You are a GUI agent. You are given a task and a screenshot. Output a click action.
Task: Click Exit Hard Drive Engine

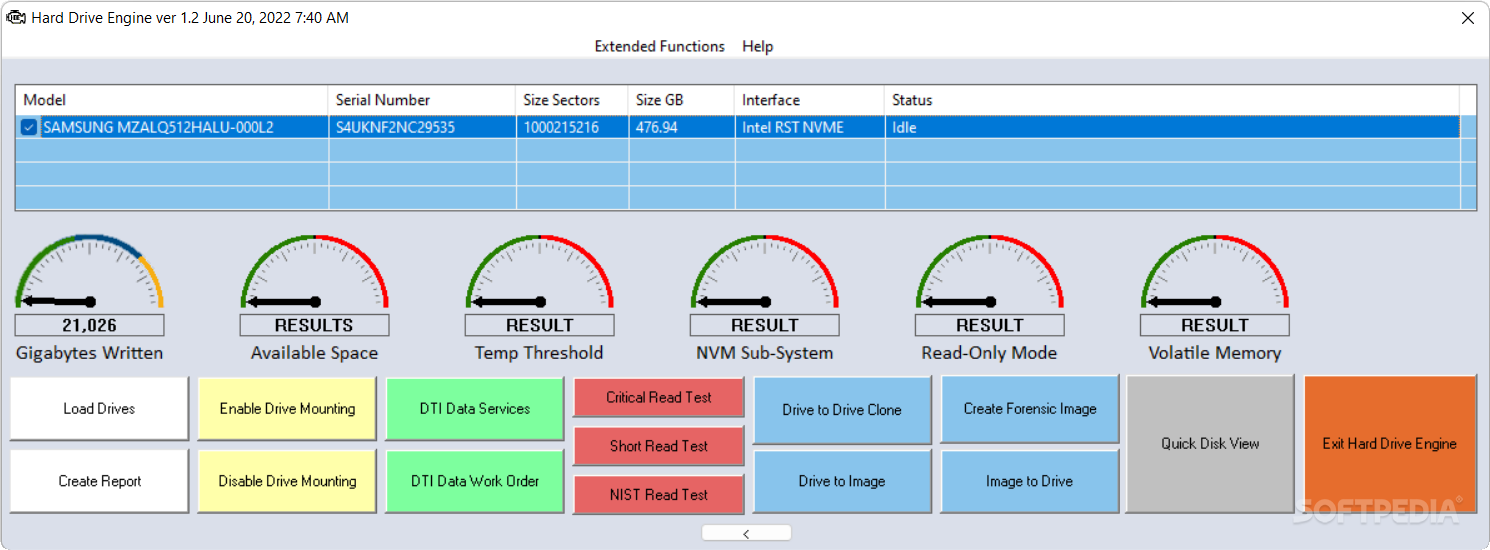(x=1390, y=443)
